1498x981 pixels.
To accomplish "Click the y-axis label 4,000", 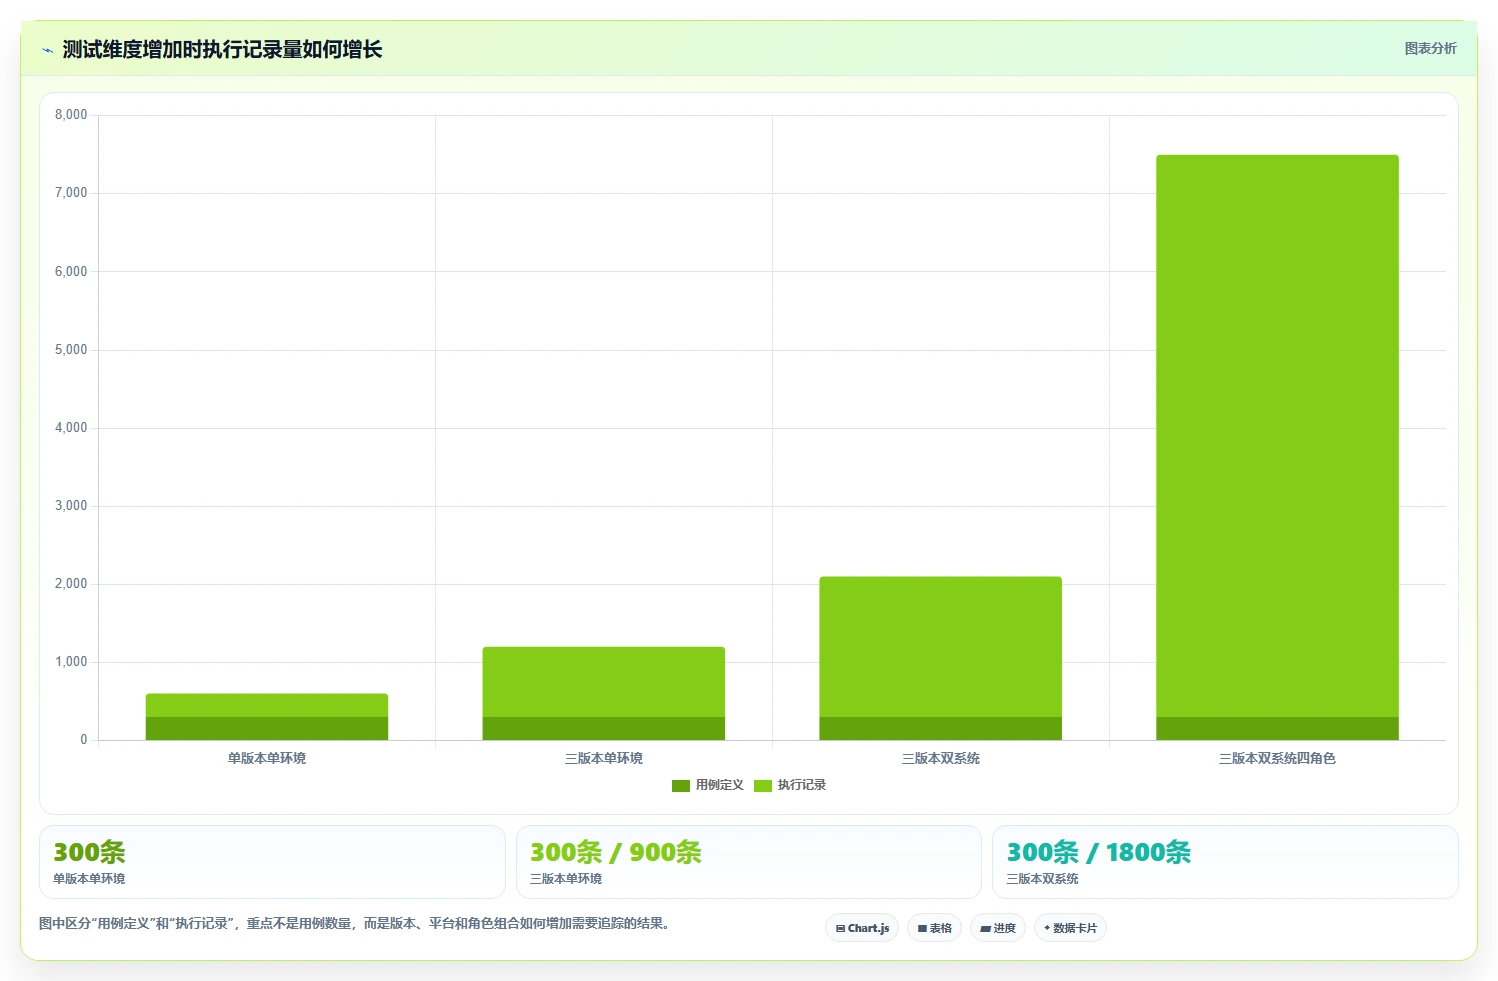I will coord(71,428).
